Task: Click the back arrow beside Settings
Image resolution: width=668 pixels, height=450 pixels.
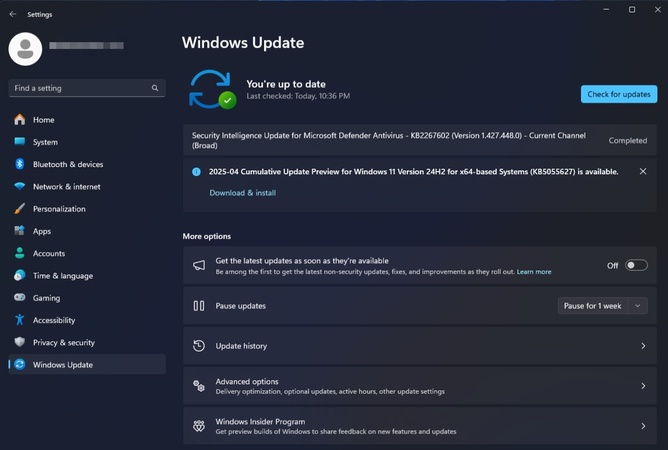Action: tap(13, 14)
